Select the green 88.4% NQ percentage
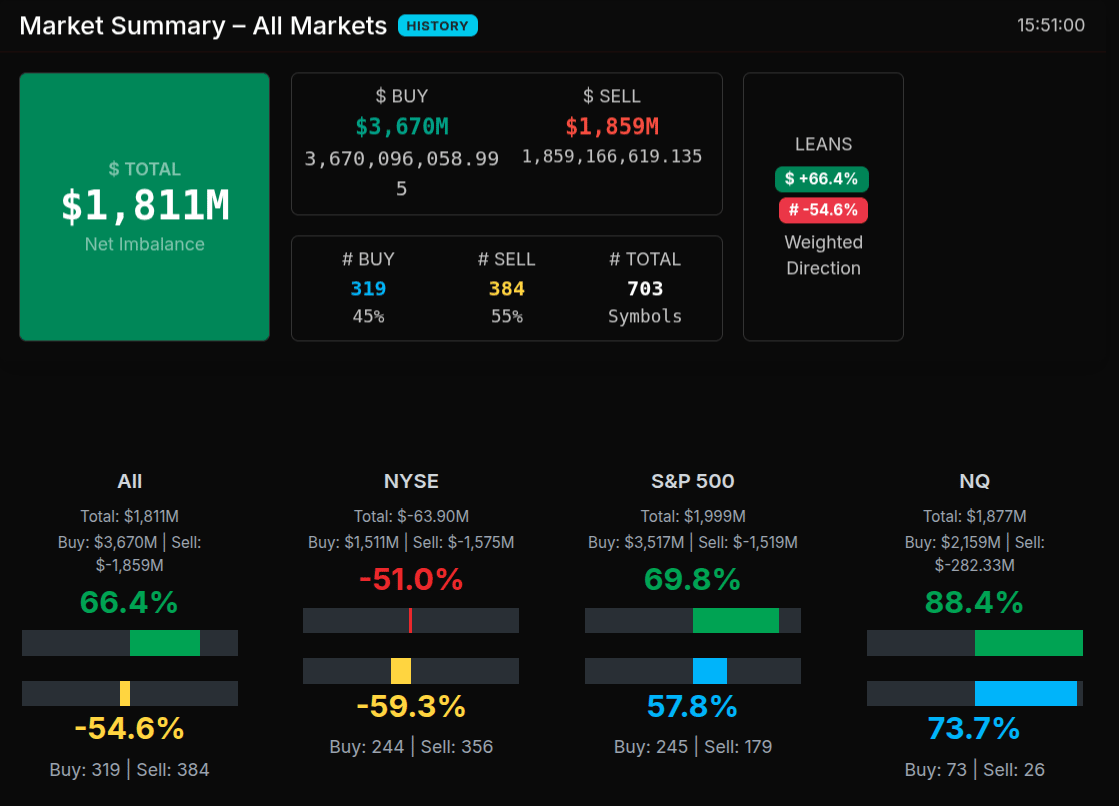The height and width of the screenshot is (806, 1119). point(974,602)
